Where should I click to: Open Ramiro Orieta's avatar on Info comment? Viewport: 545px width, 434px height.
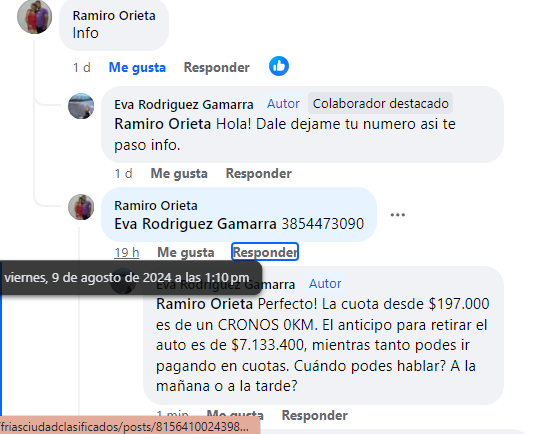point(34,16)
